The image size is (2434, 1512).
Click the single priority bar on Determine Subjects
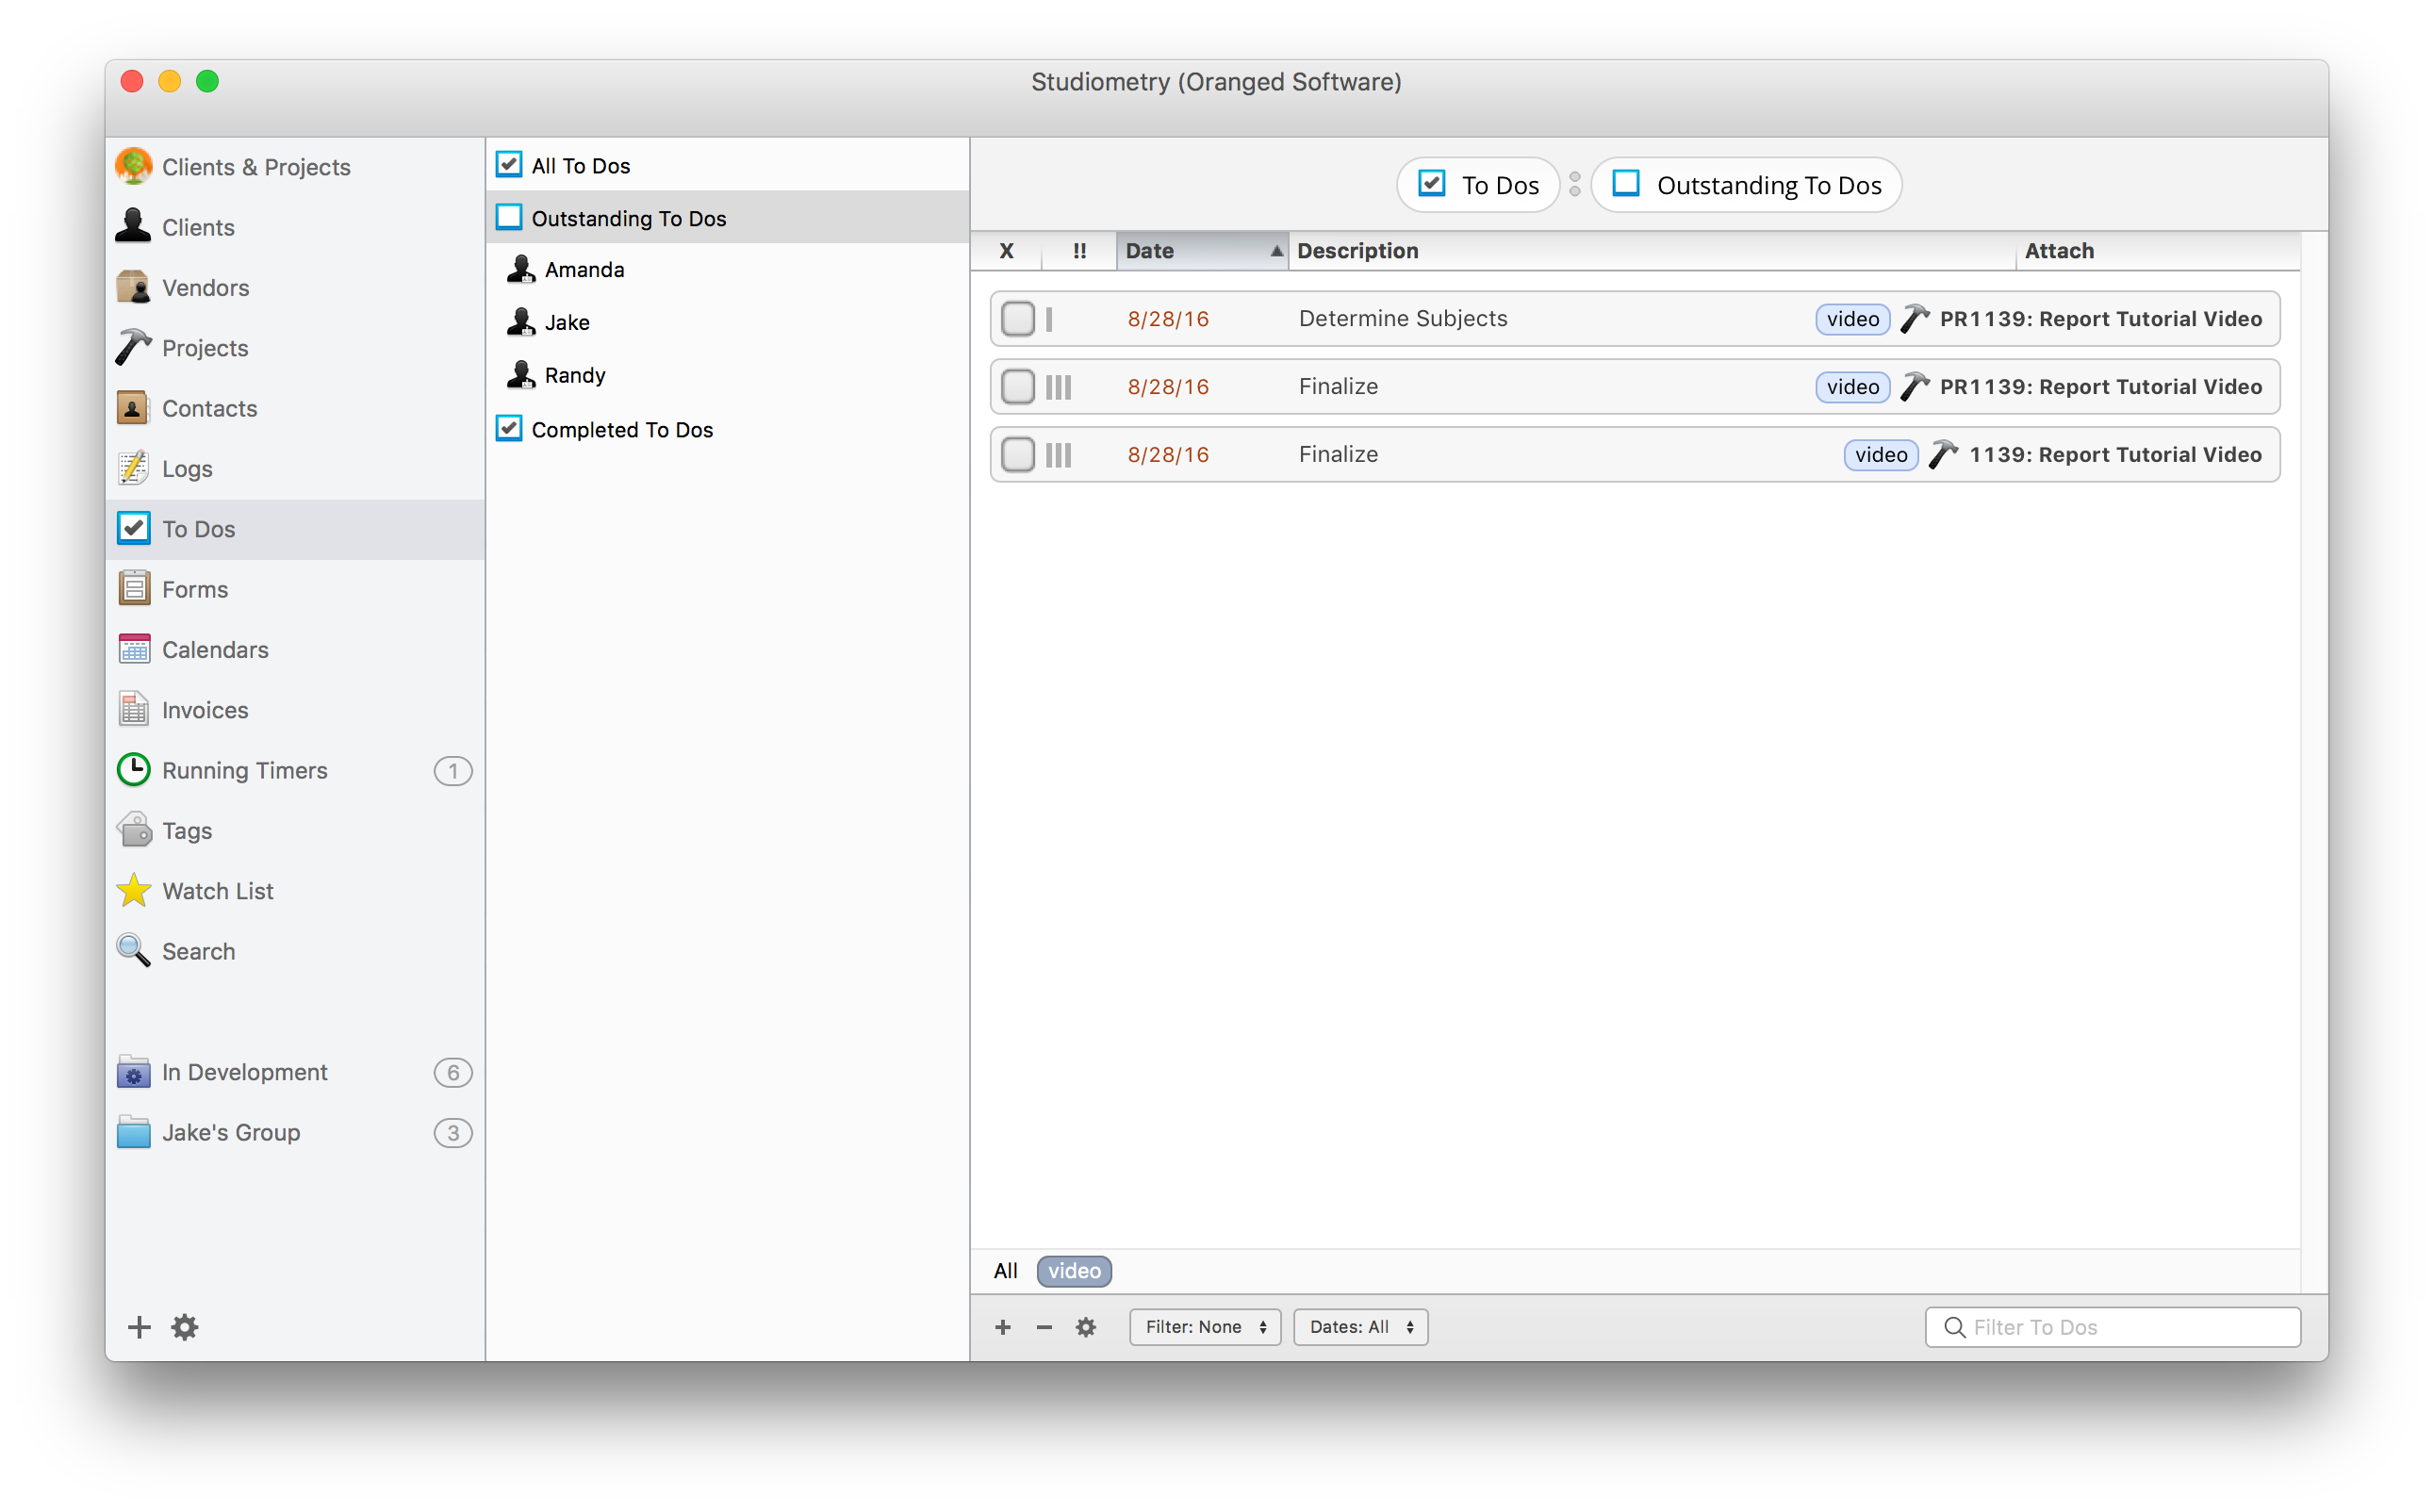1049,319
